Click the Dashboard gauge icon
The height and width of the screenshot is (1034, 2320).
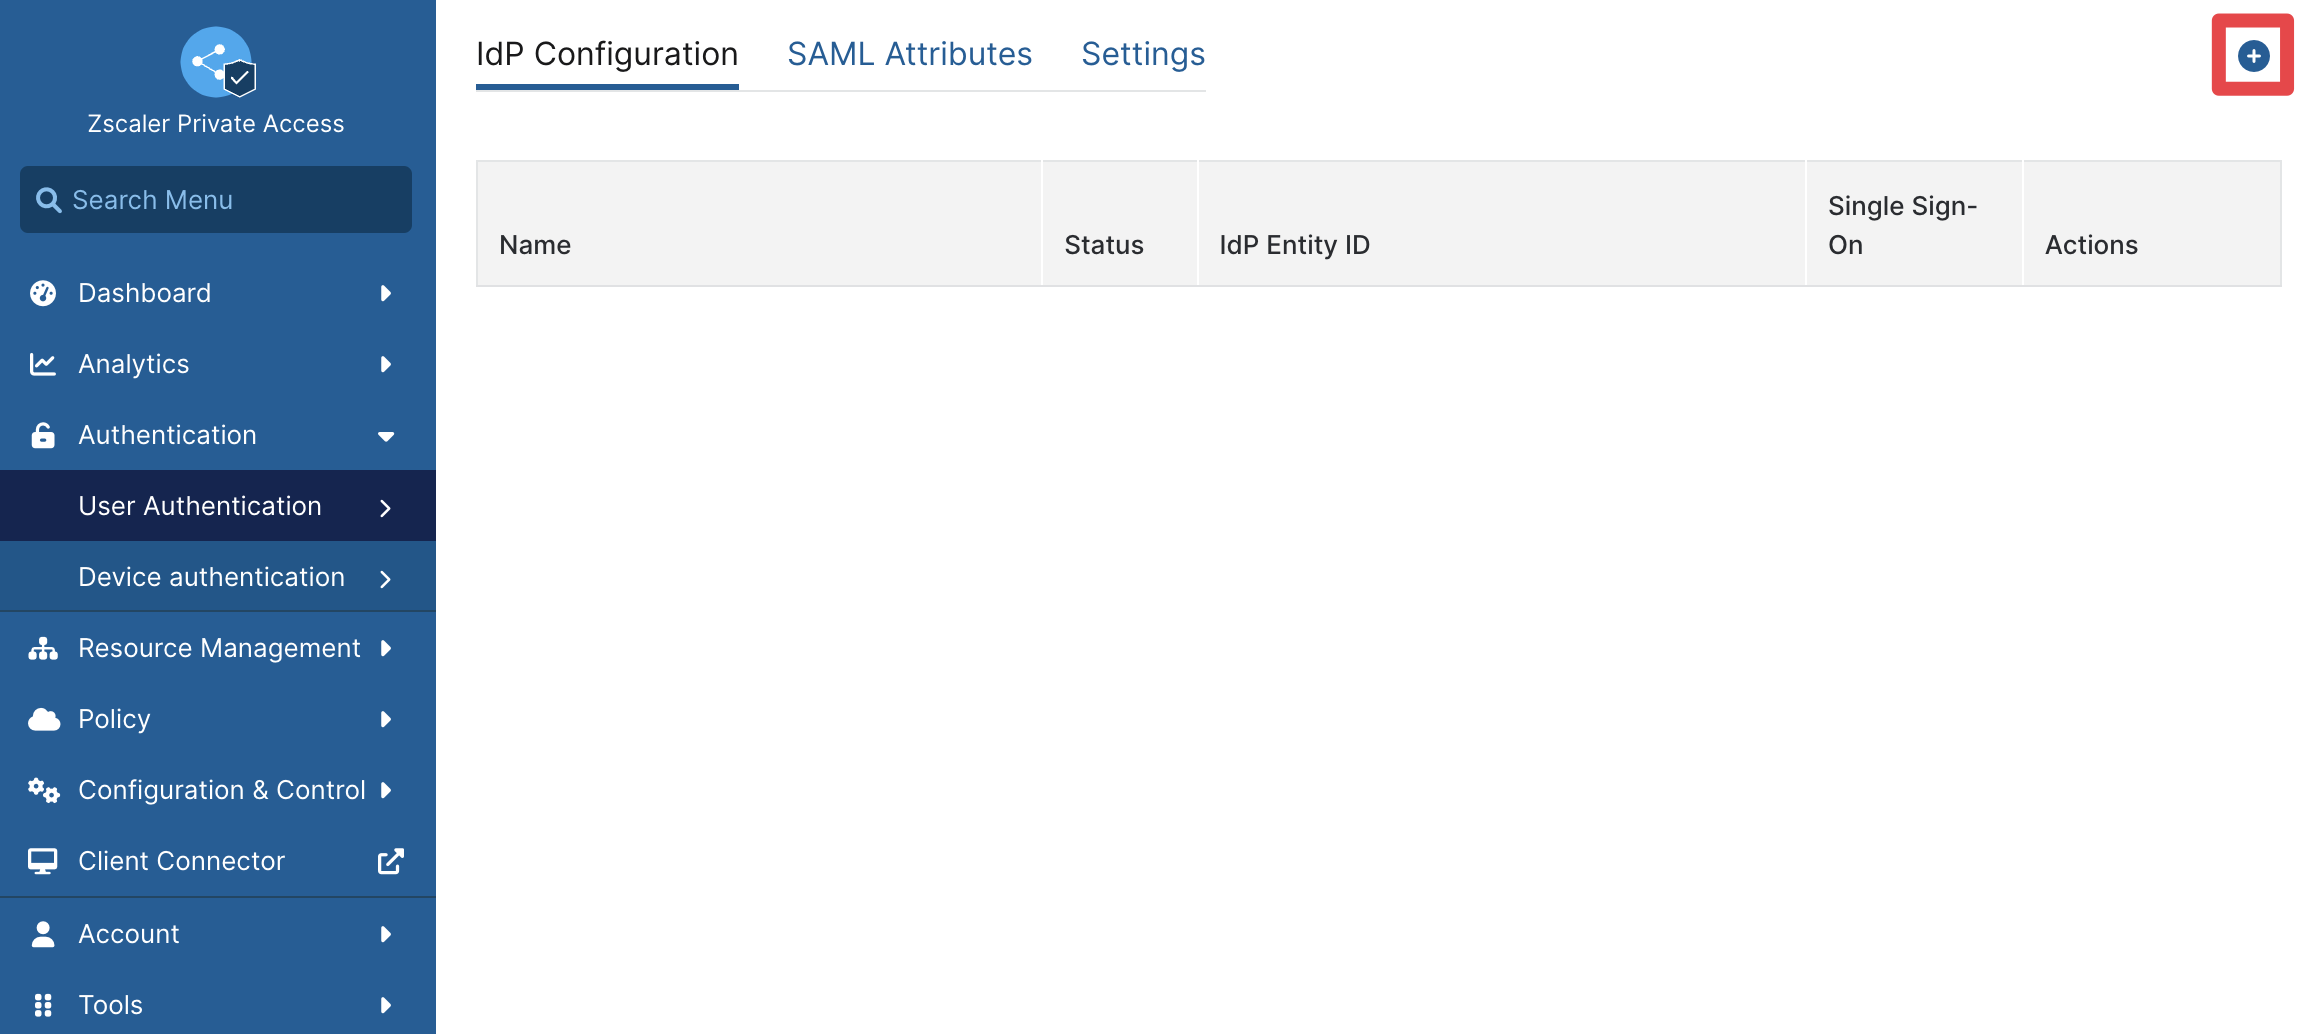click(x=43, y=293)
